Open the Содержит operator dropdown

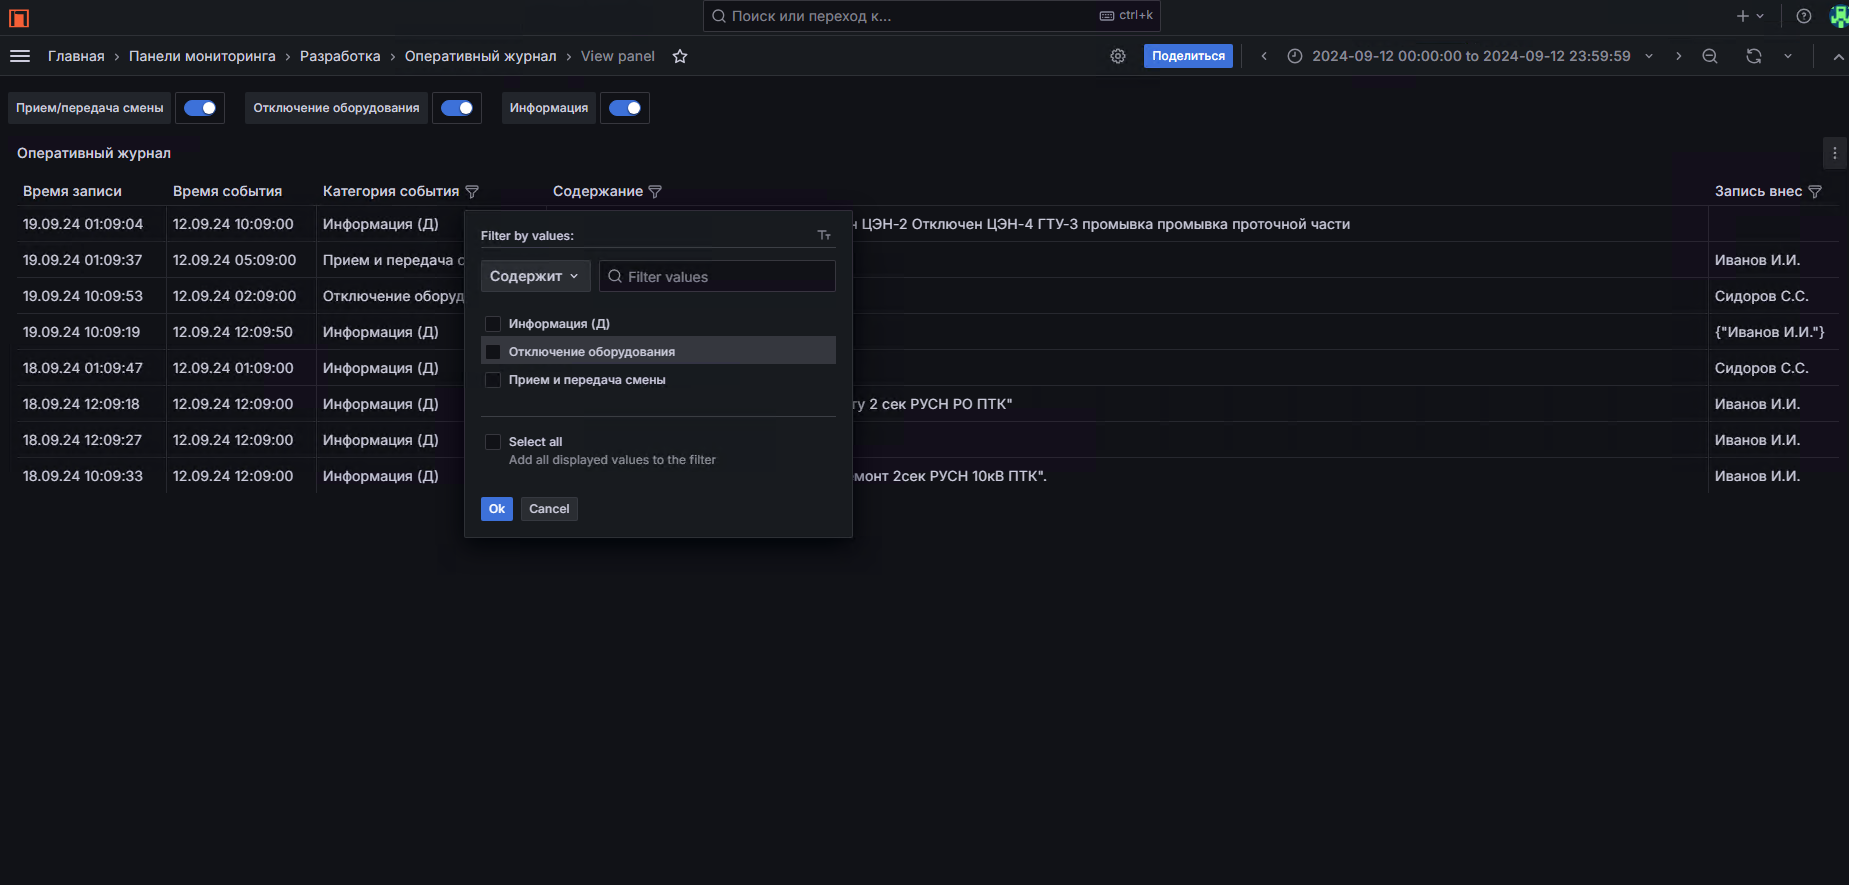point(535,276)
